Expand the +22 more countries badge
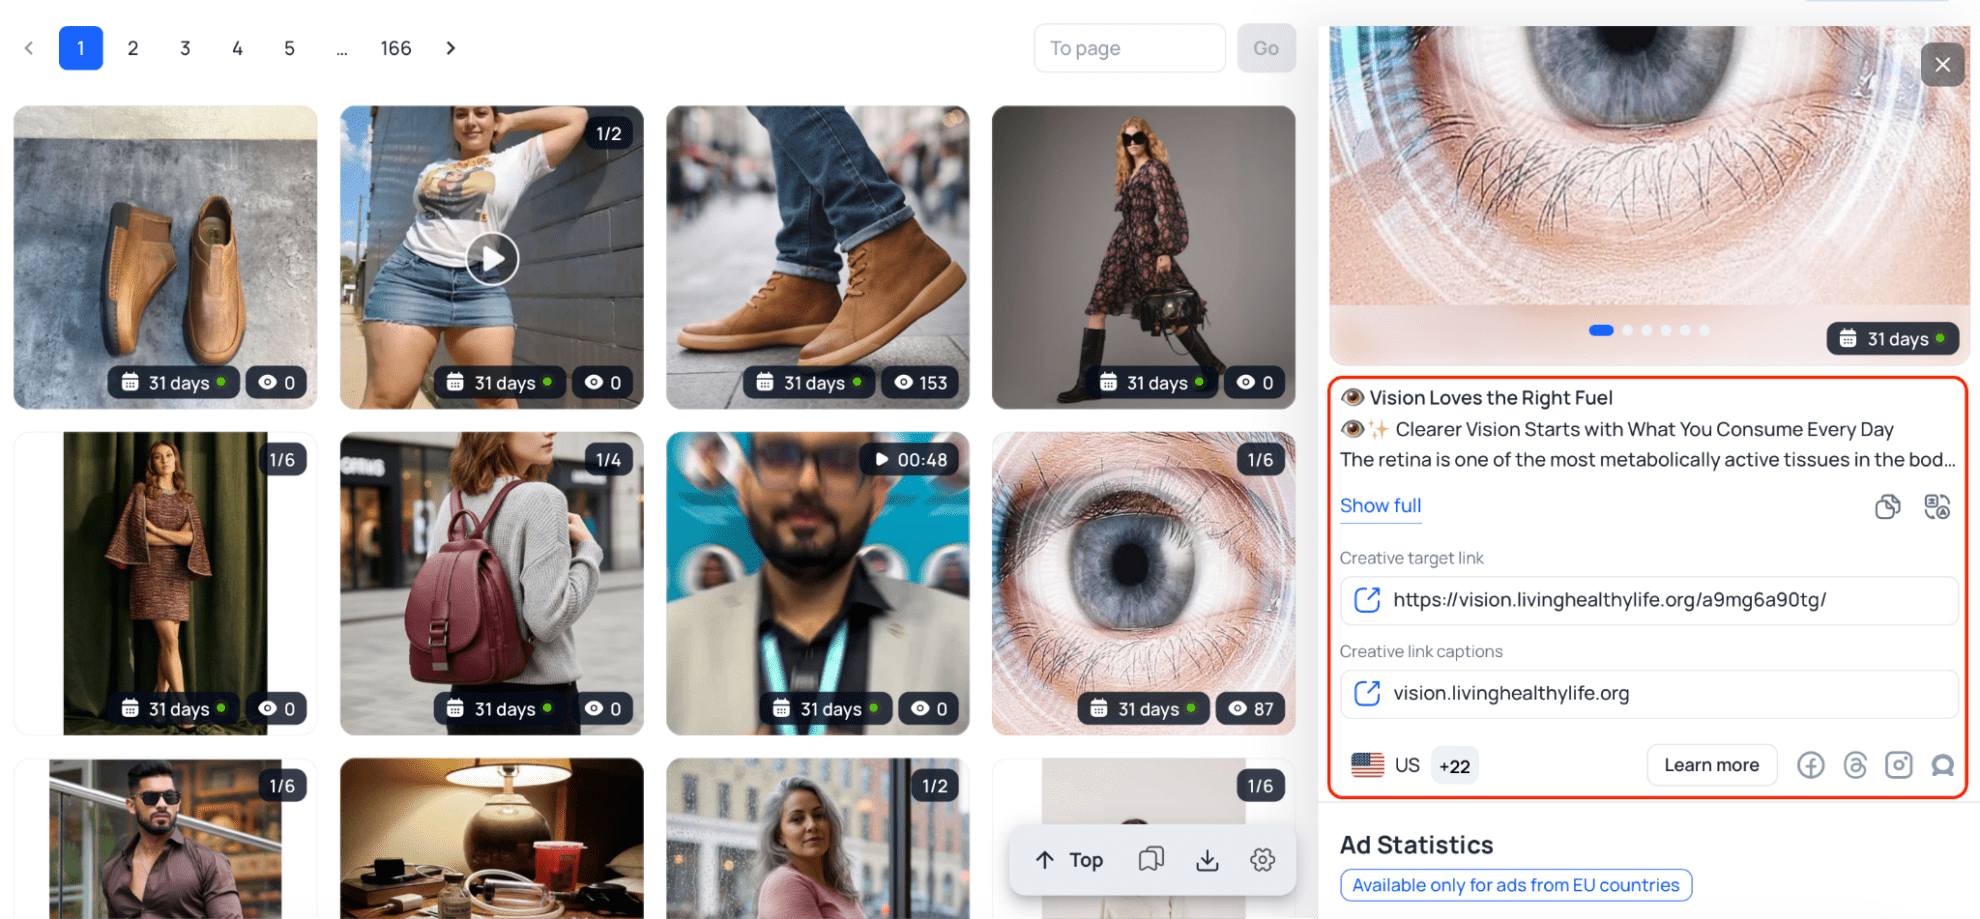The width and height of the screenshot is (1980, 919). [x=1454, y=766]
